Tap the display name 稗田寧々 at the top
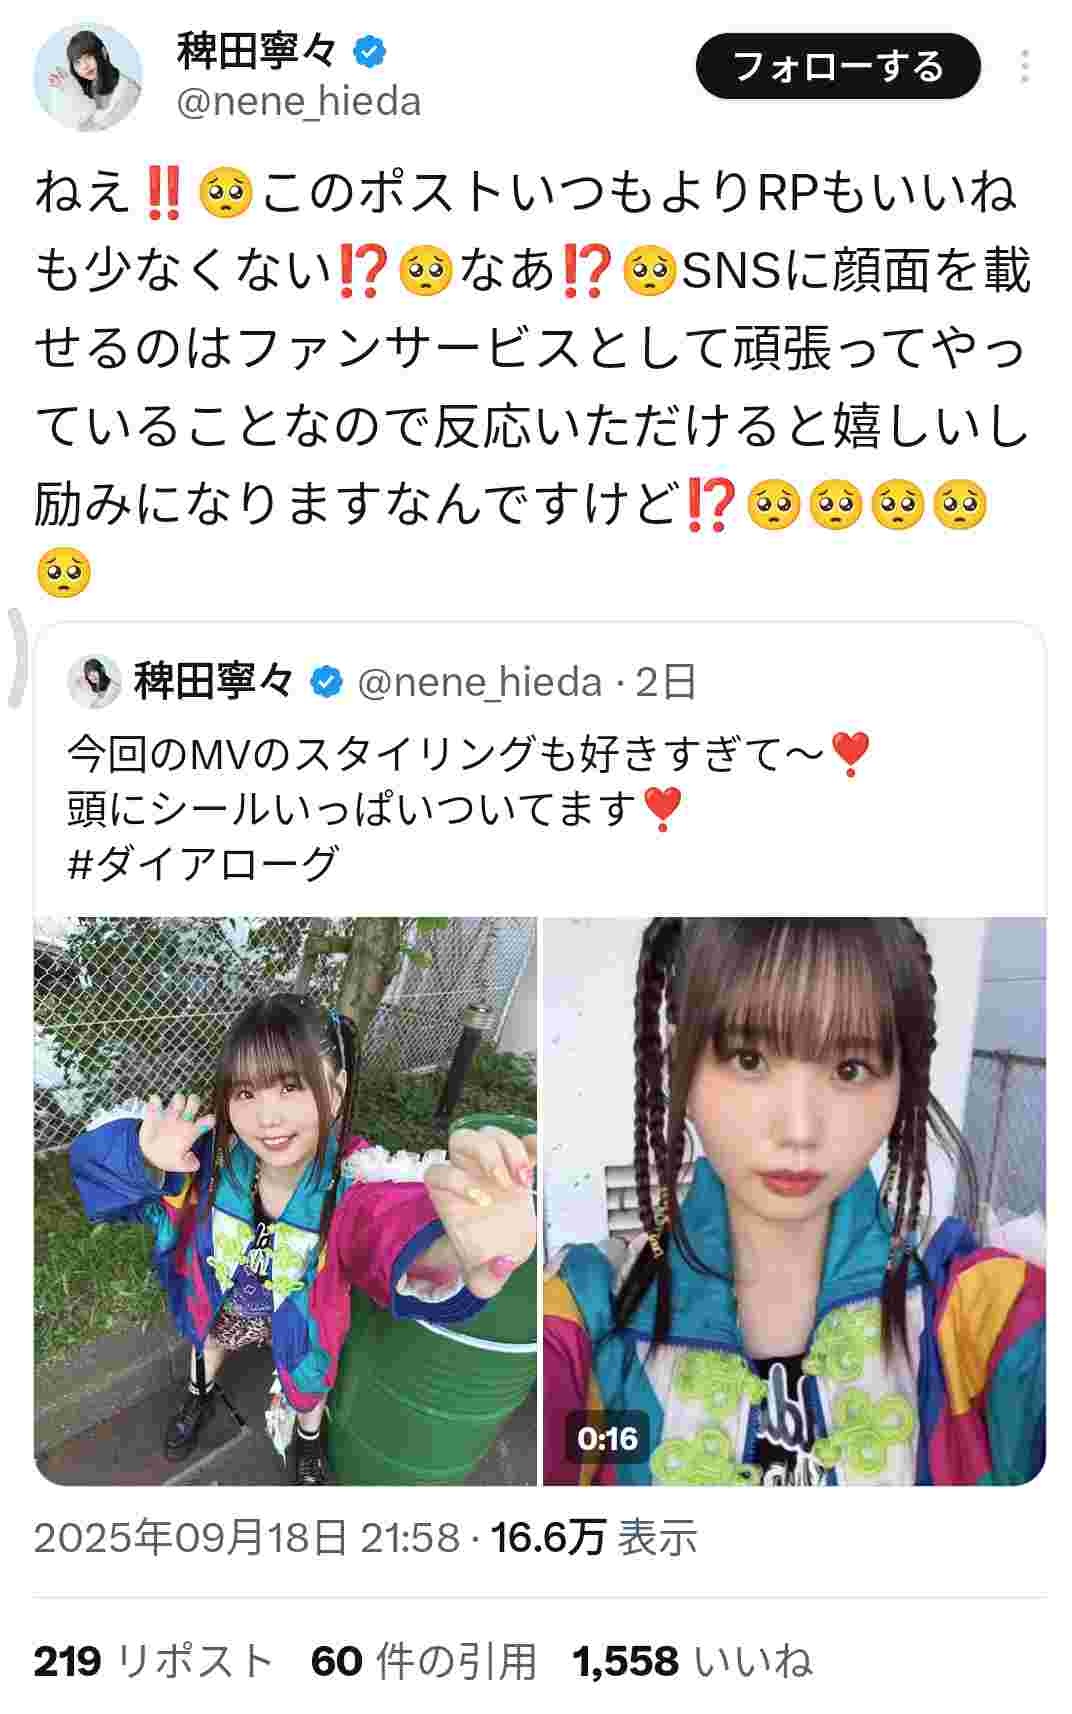Screen dimensions: 1072x1714 pos(259,51)
